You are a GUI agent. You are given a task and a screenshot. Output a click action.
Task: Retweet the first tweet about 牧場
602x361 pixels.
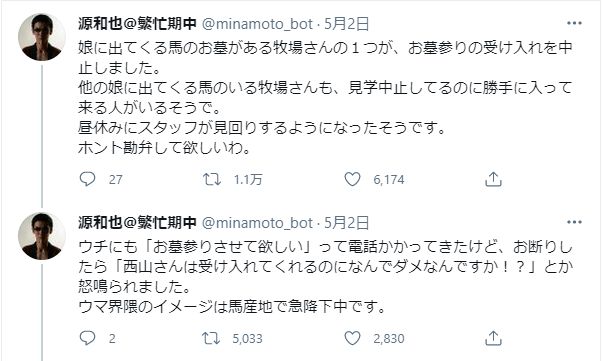point(212,179)
